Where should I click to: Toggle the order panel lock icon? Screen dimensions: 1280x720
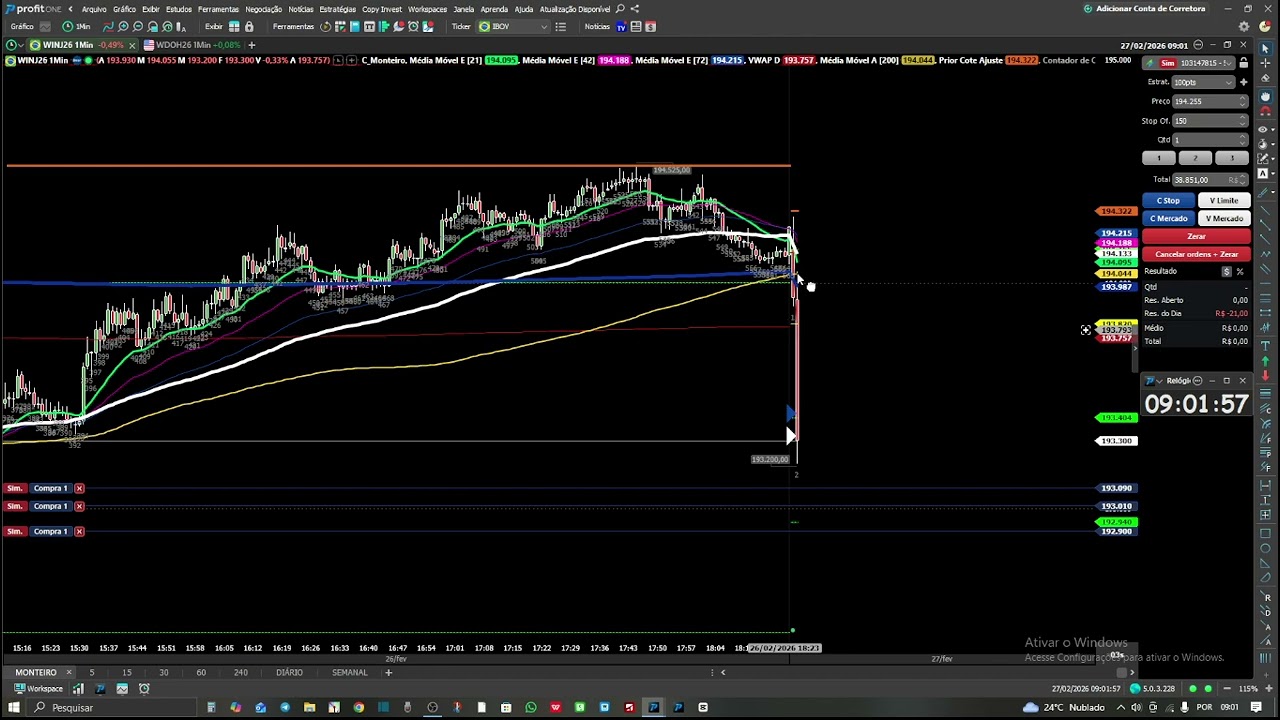[1245, 63]
